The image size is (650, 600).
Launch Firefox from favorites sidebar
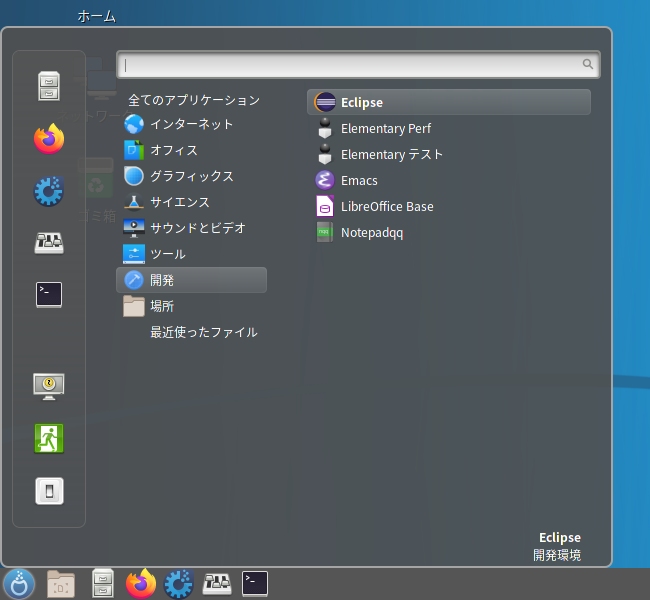point(49,139)
